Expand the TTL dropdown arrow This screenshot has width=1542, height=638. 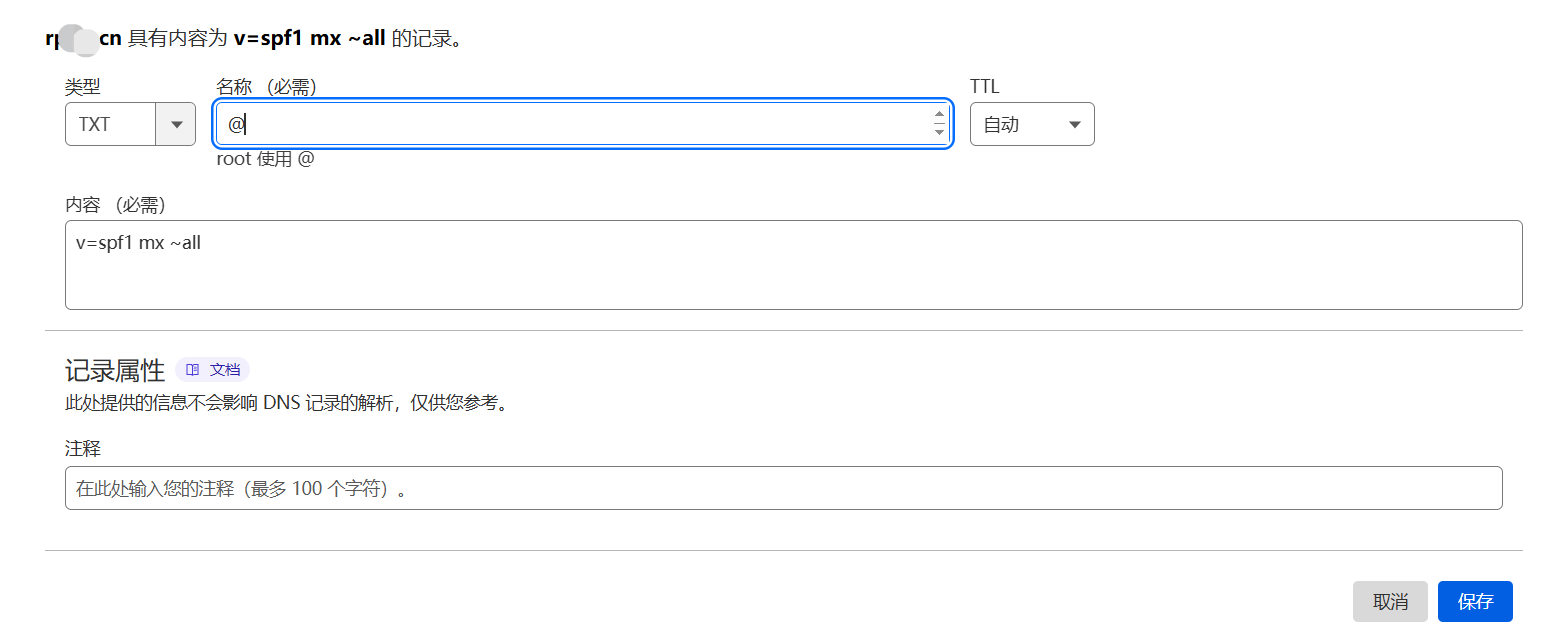[1075, 125]
